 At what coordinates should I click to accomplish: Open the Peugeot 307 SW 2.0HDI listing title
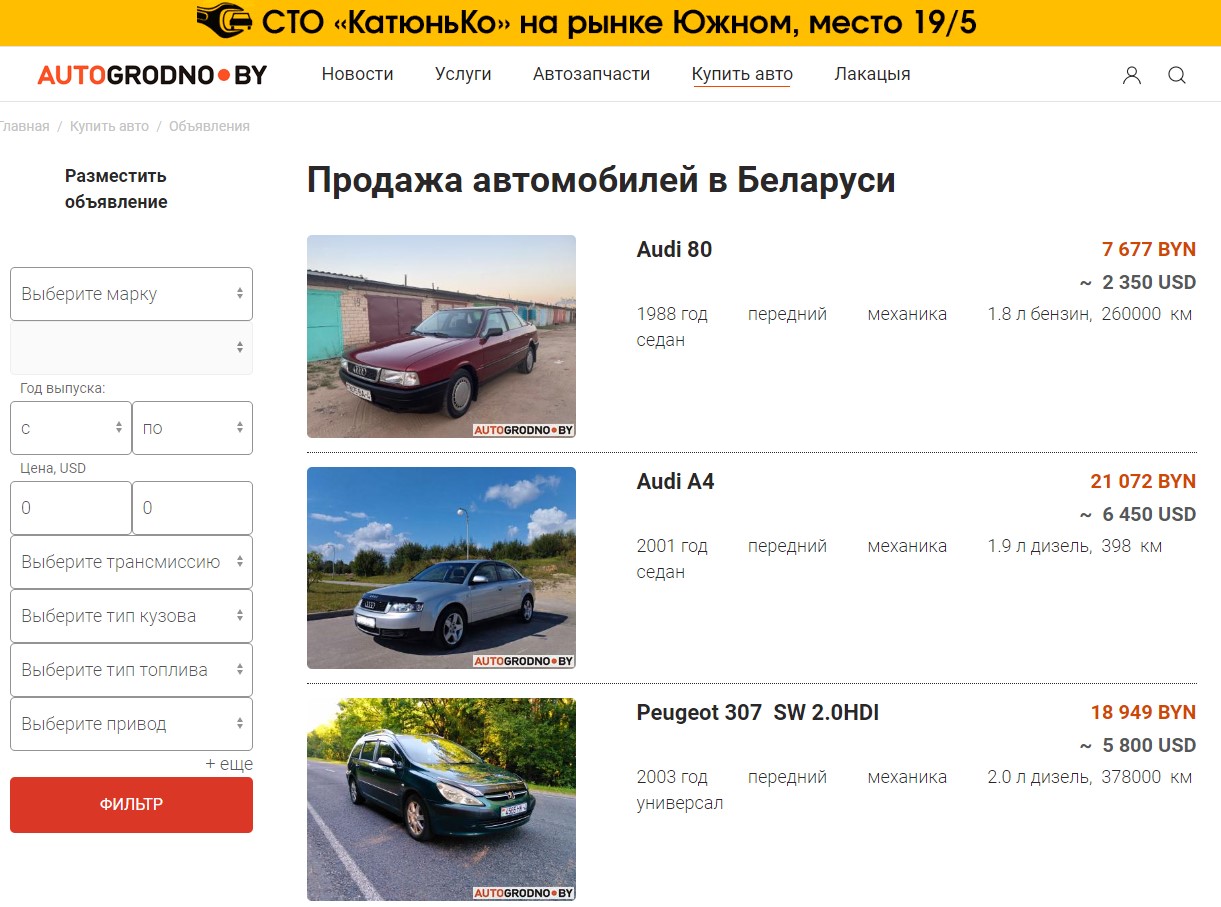click(x=758, y=713)
